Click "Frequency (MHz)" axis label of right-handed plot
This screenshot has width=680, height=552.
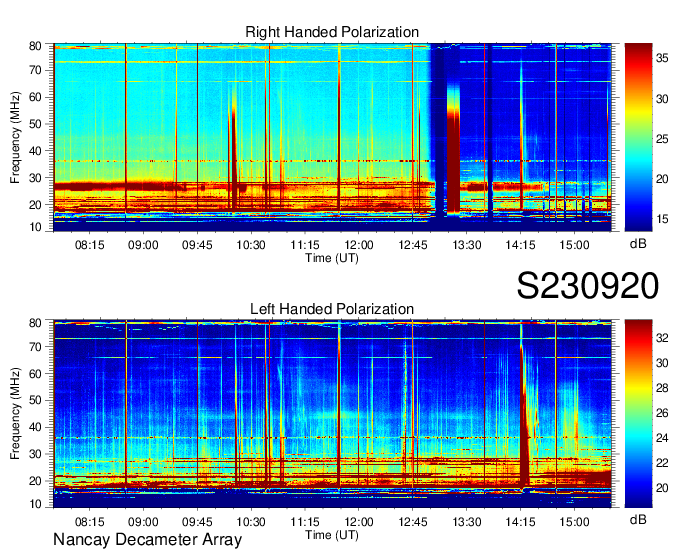click(x=15, y=137)
